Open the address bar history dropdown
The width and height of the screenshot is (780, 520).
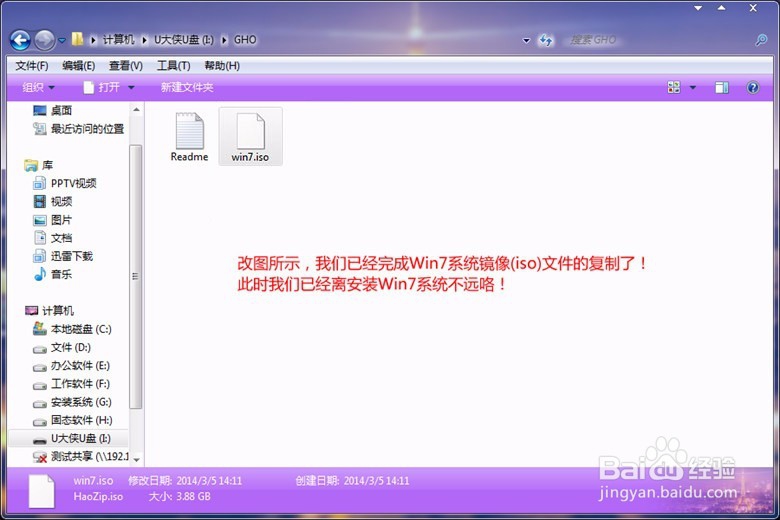526,40
